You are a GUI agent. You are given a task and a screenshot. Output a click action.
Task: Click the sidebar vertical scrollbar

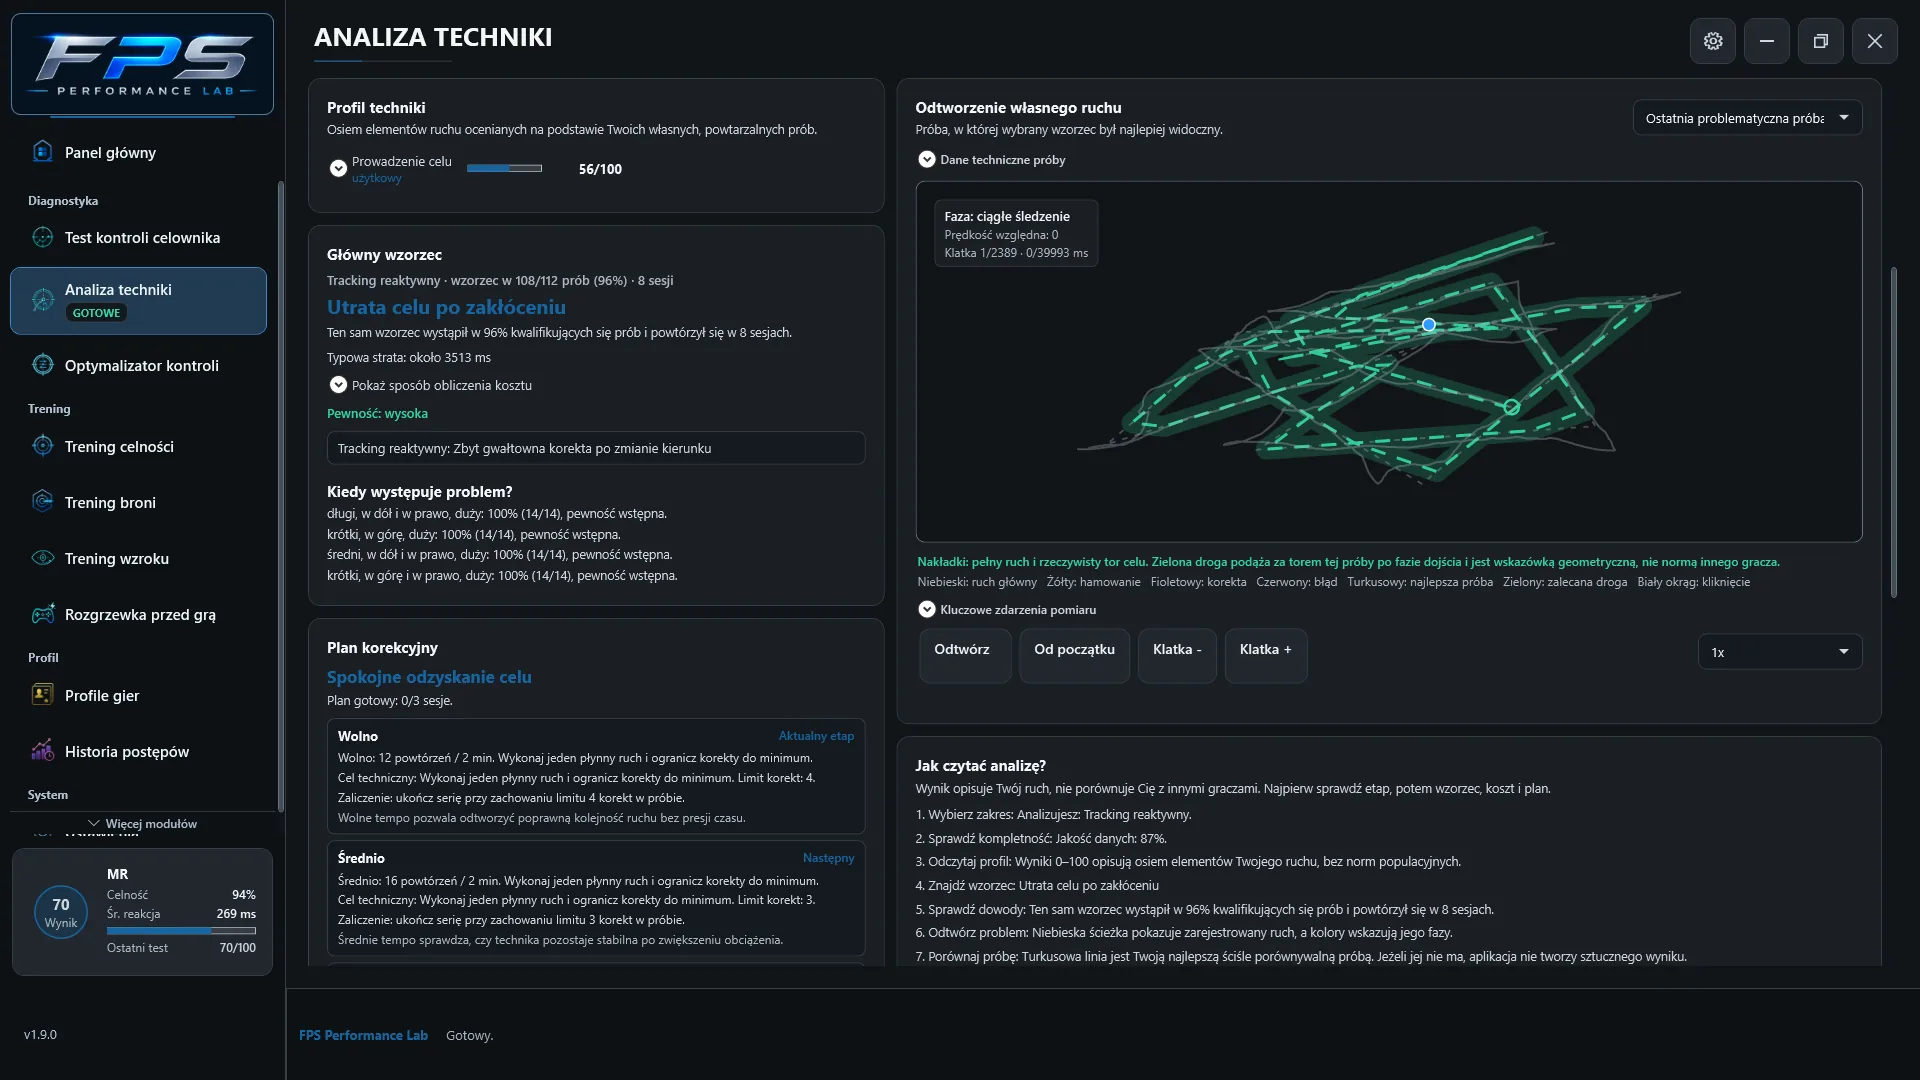point(281,495)
